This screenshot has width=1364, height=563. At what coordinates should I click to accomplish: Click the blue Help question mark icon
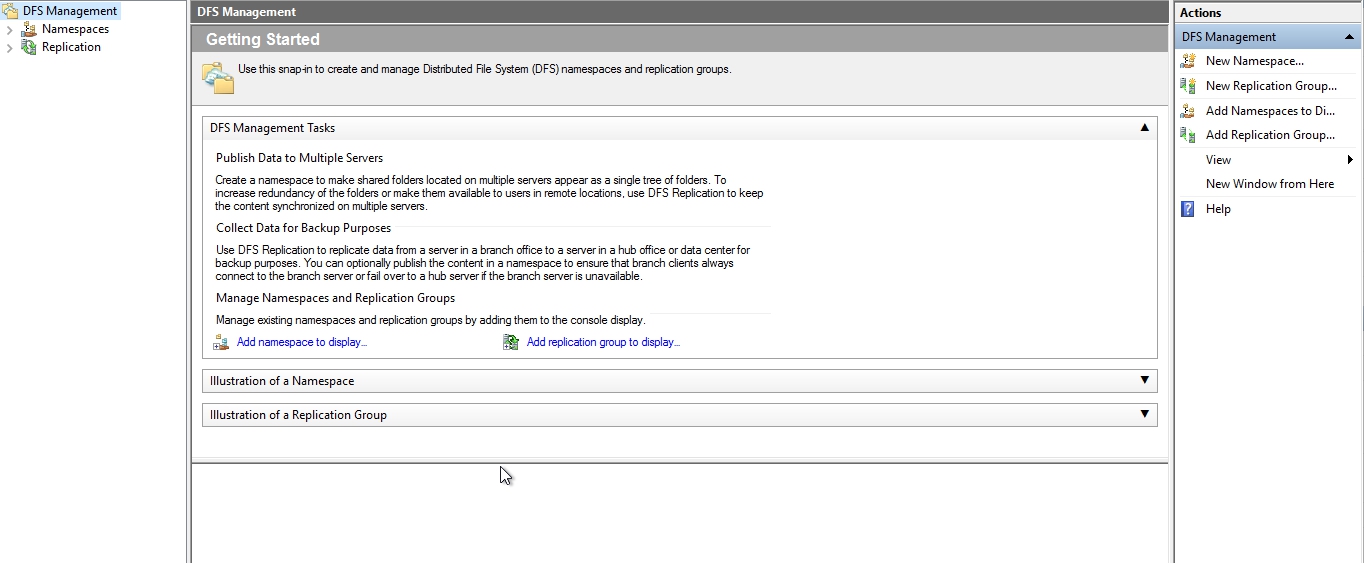(1188, 209)
